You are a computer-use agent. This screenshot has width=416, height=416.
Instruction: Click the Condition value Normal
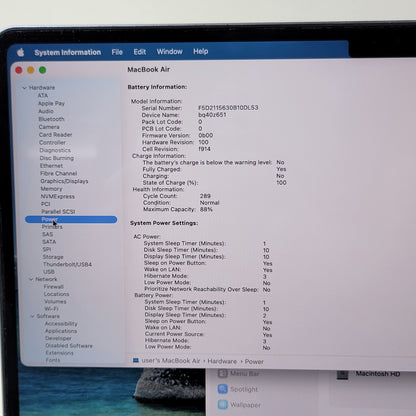pyautogui.click(x=210, y=203)
